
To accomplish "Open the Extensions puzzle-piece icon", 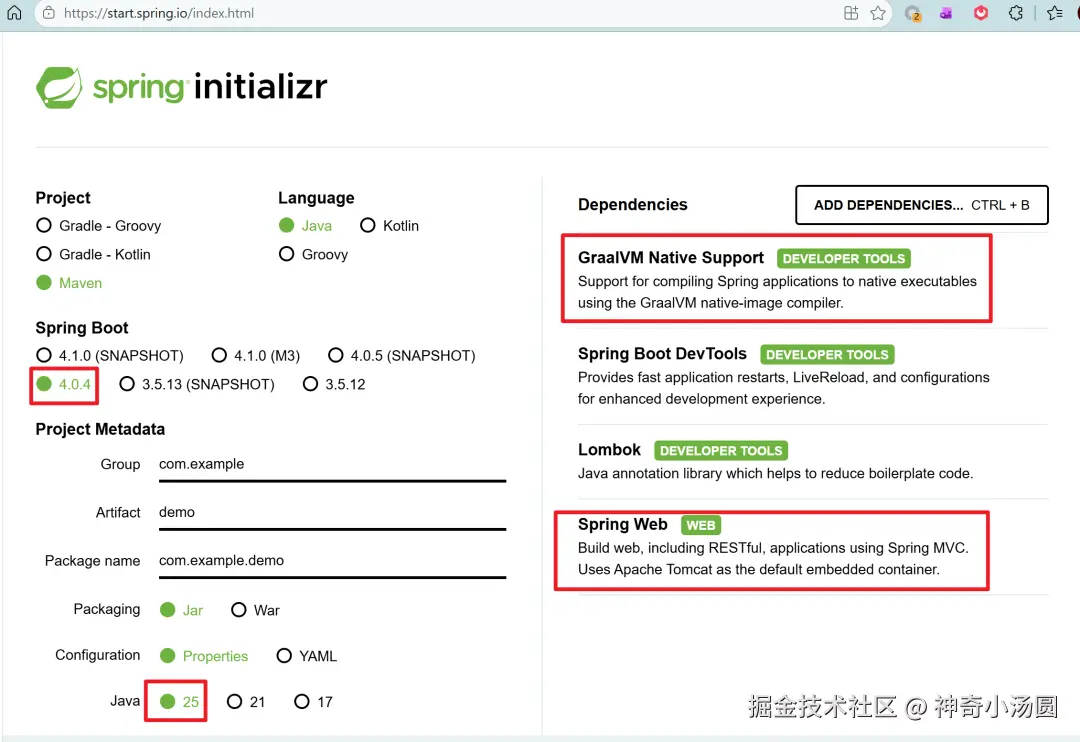I will [1015, 12].
